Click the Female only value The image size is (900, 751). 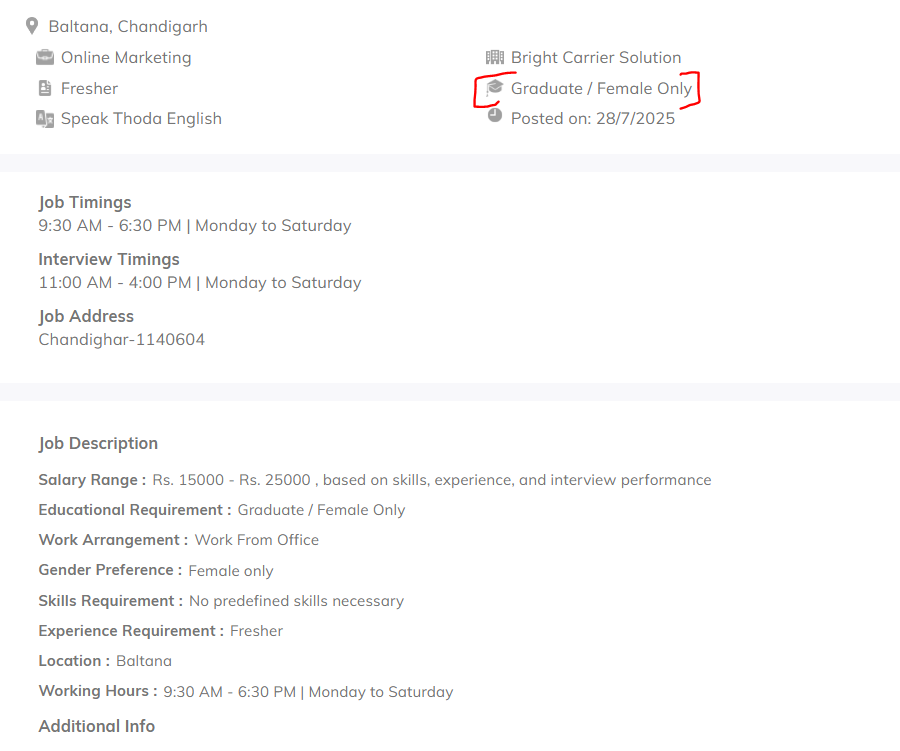click(231, 571)
